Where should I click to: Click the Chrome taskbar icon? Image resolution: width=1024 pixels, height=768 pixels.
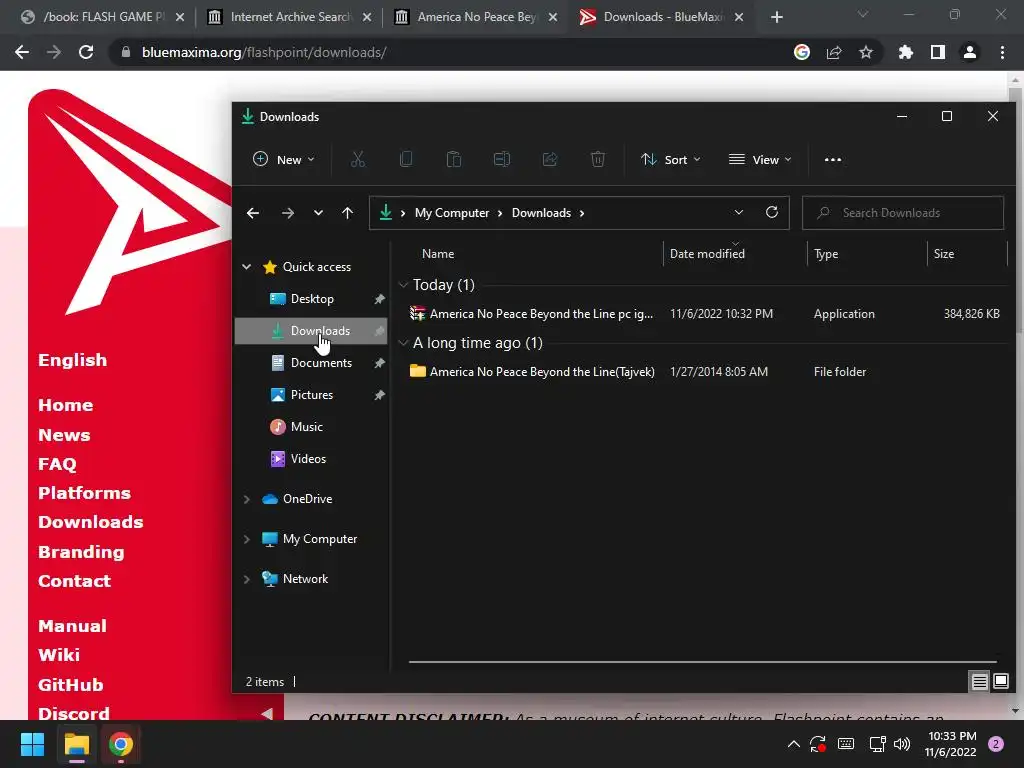(121, 744)
